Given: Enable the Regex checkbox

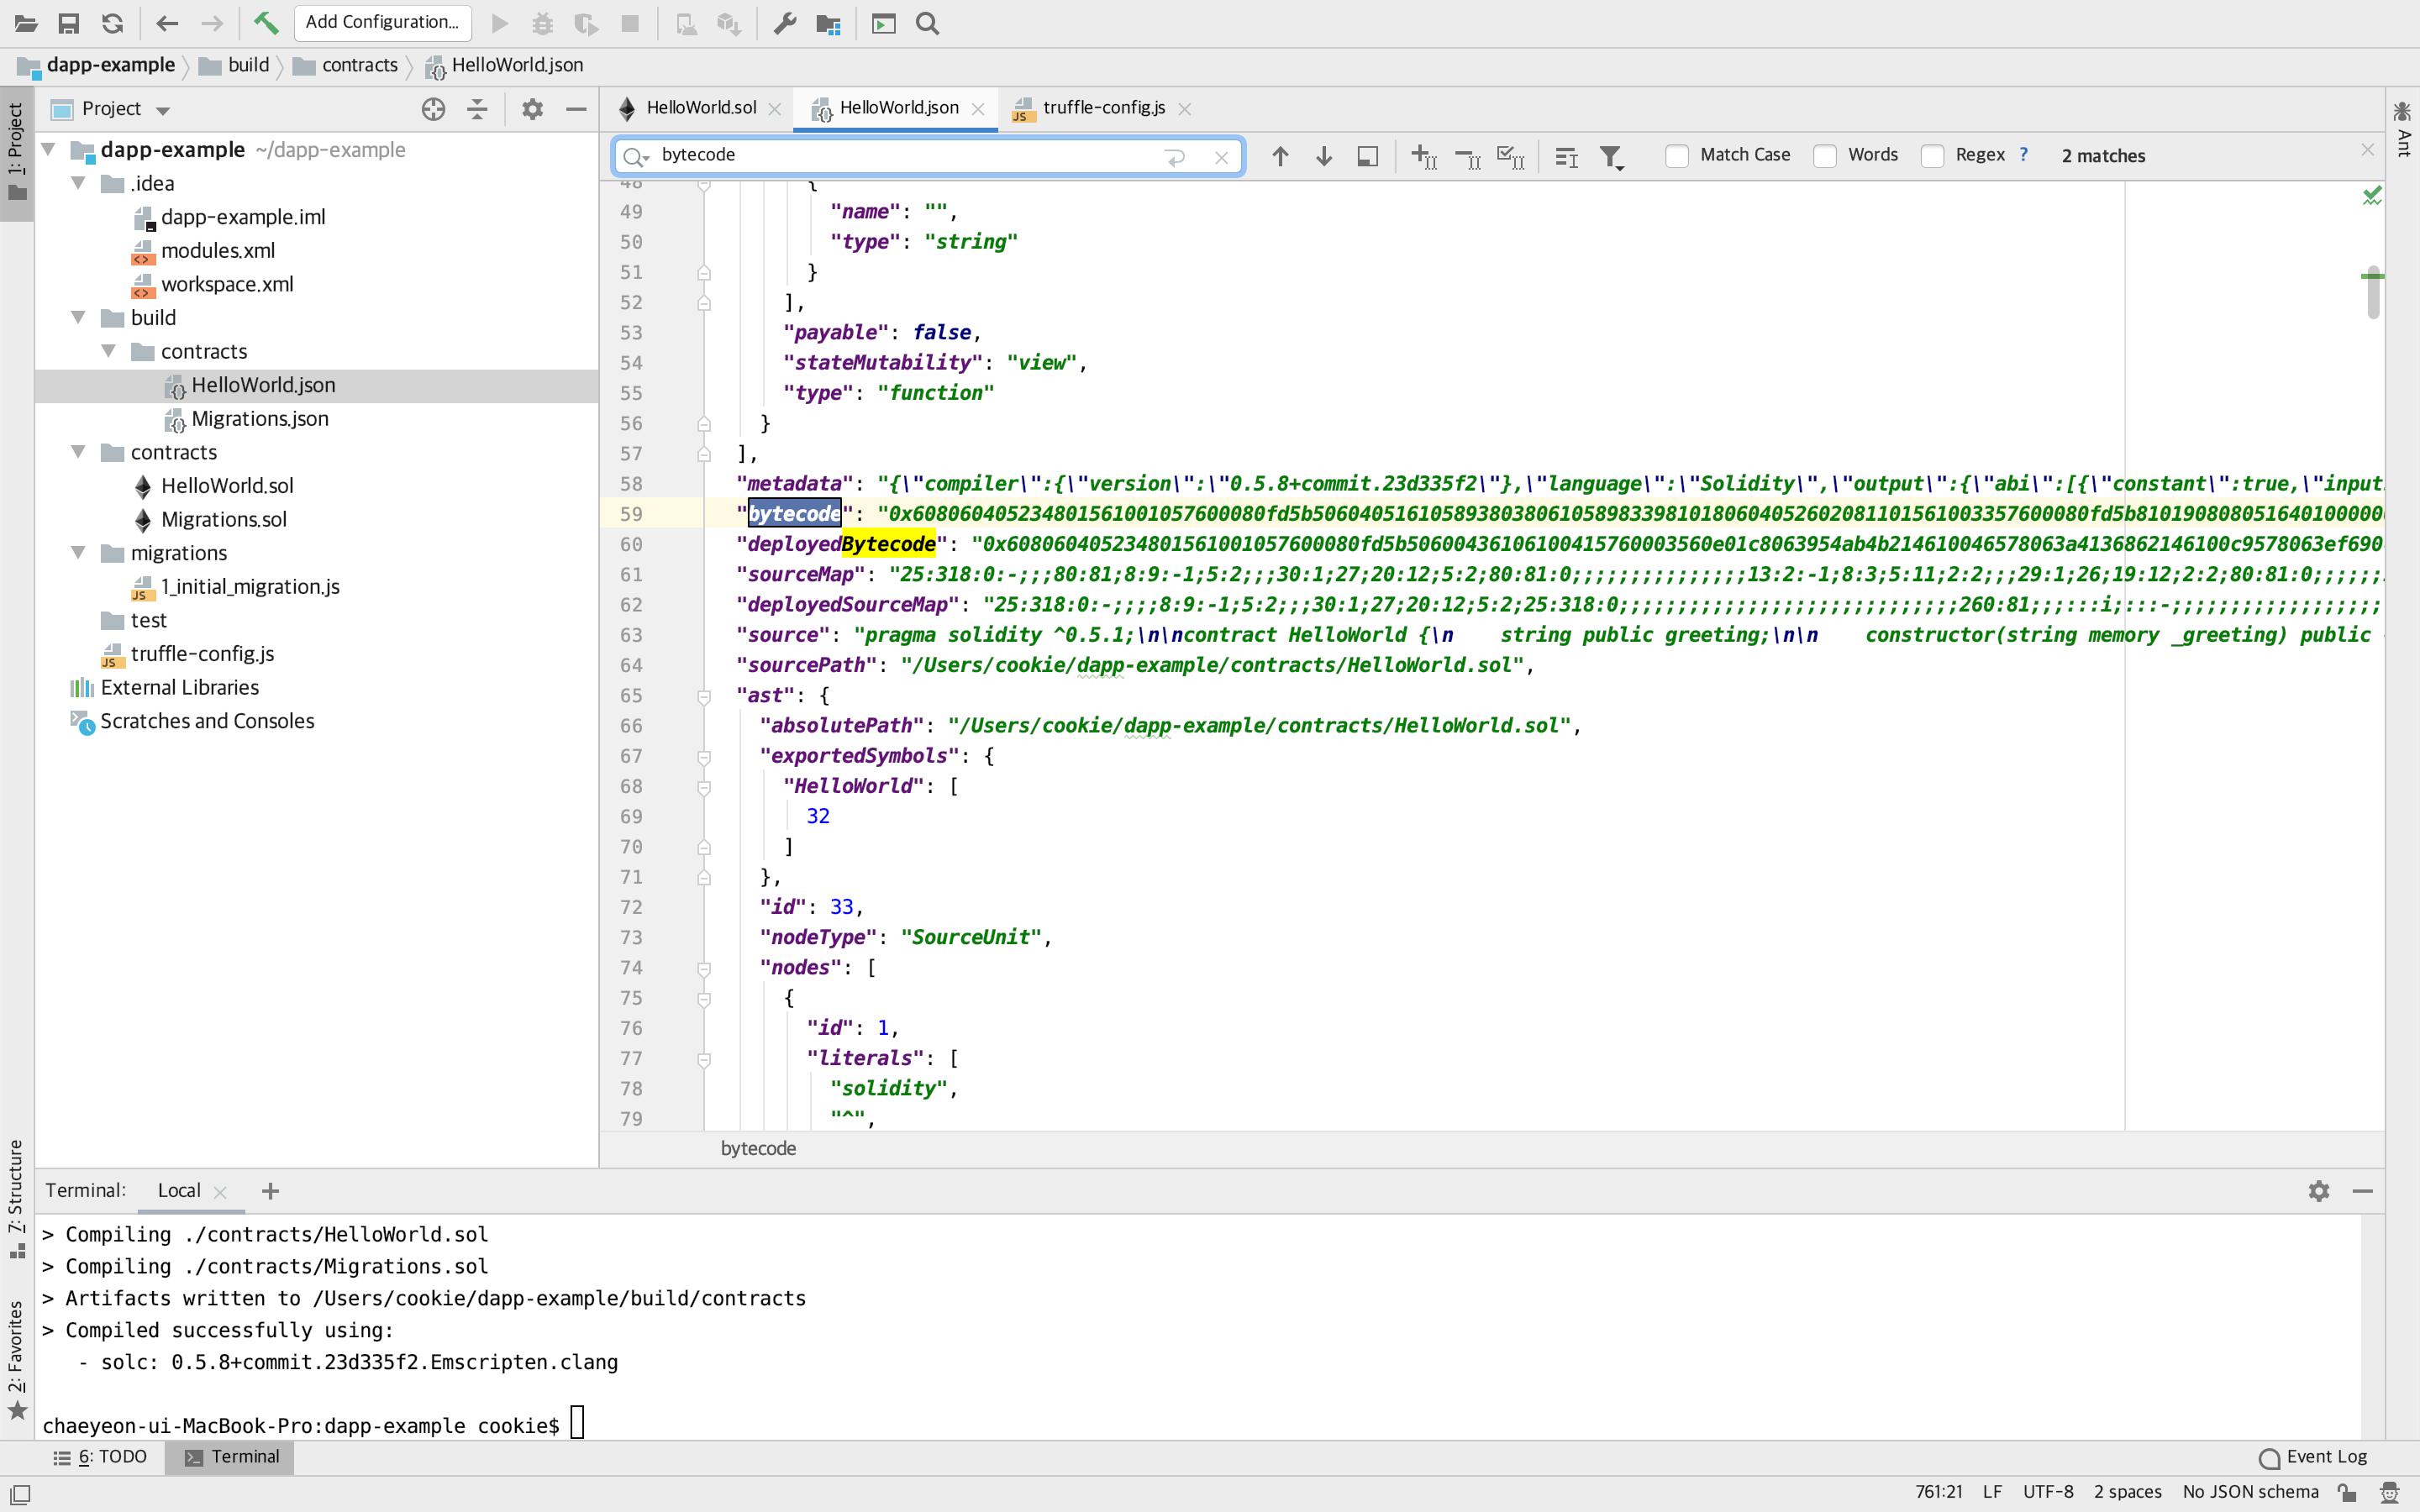Looking at the screenshot, I should click(1933, 156).
